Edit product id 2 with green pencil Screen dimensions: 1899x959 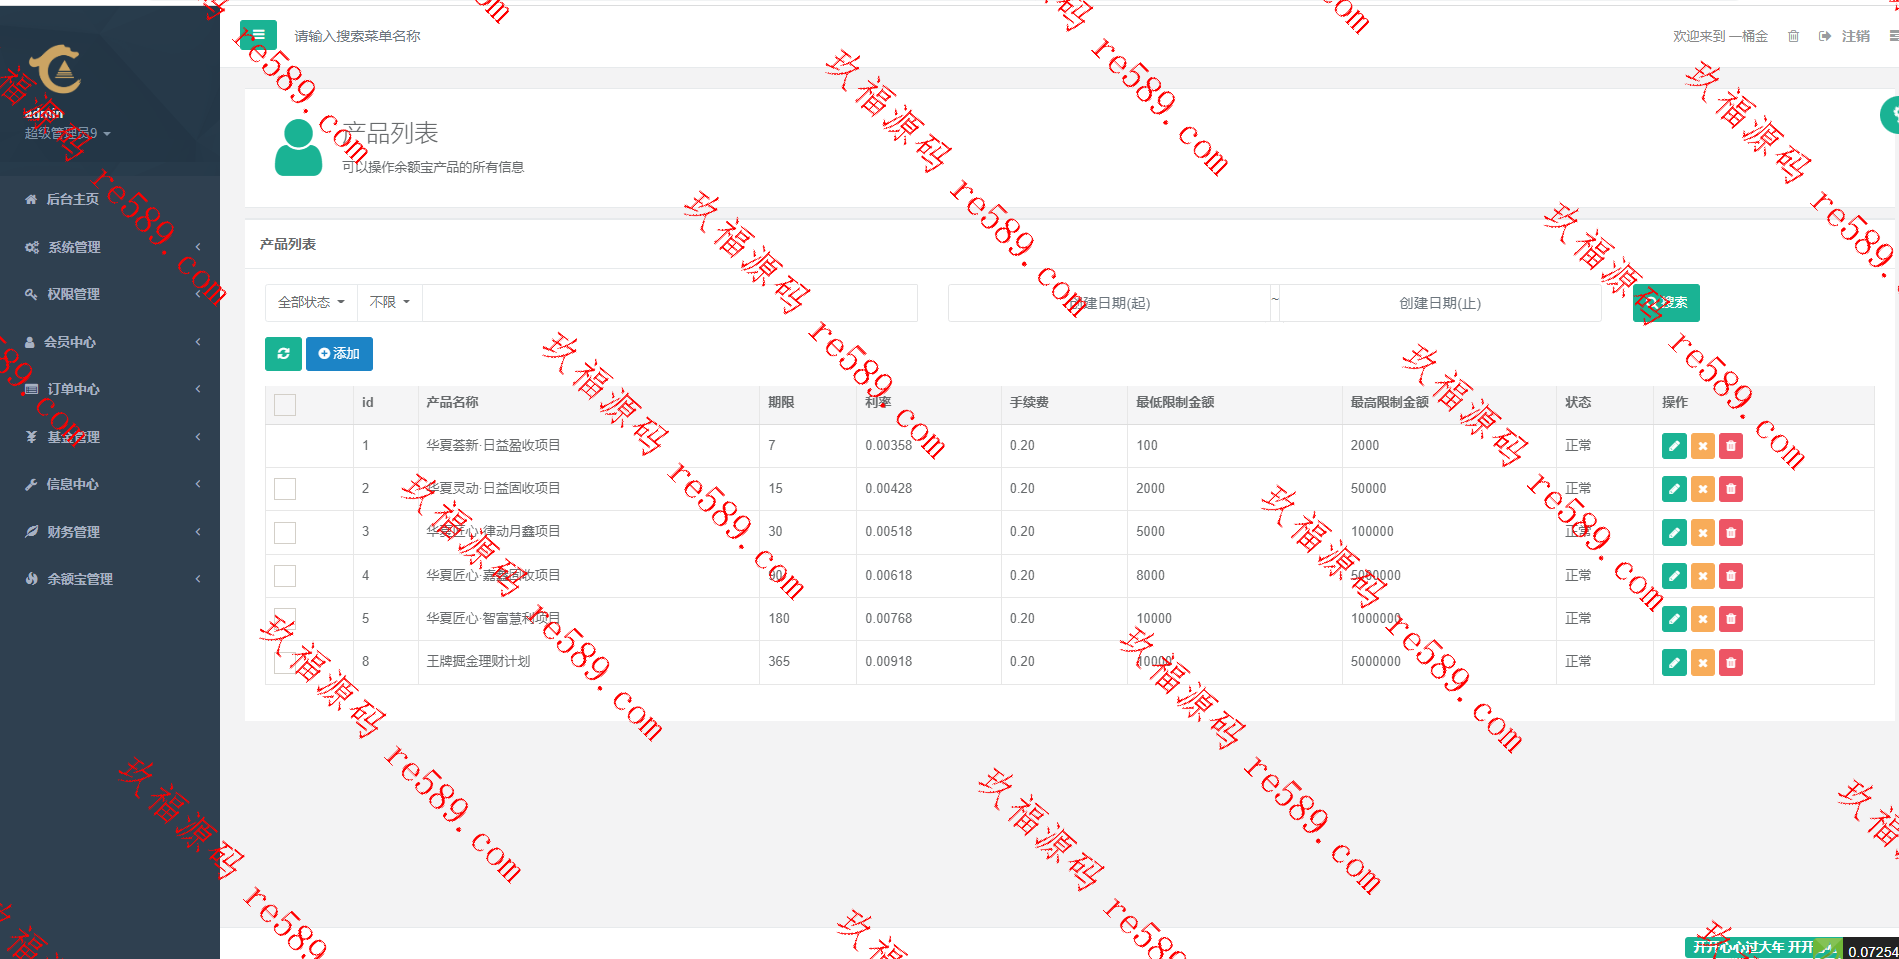[1674, 489]
